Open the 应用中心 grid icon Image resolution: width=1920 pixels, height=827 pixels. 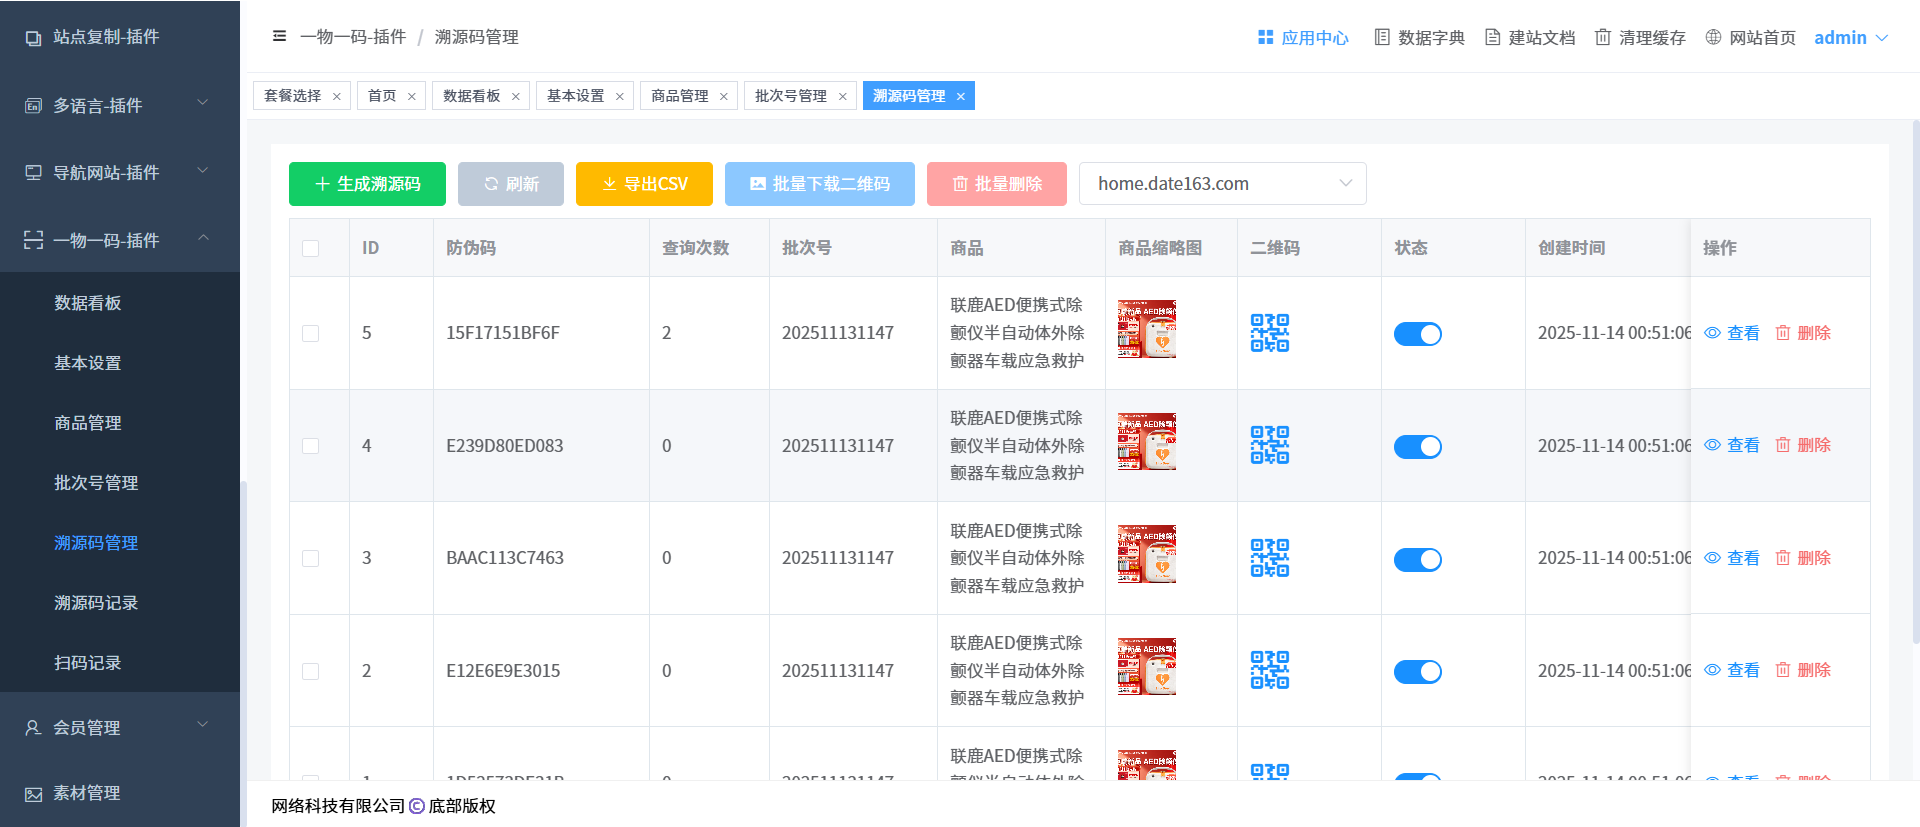click(1265, 37)
